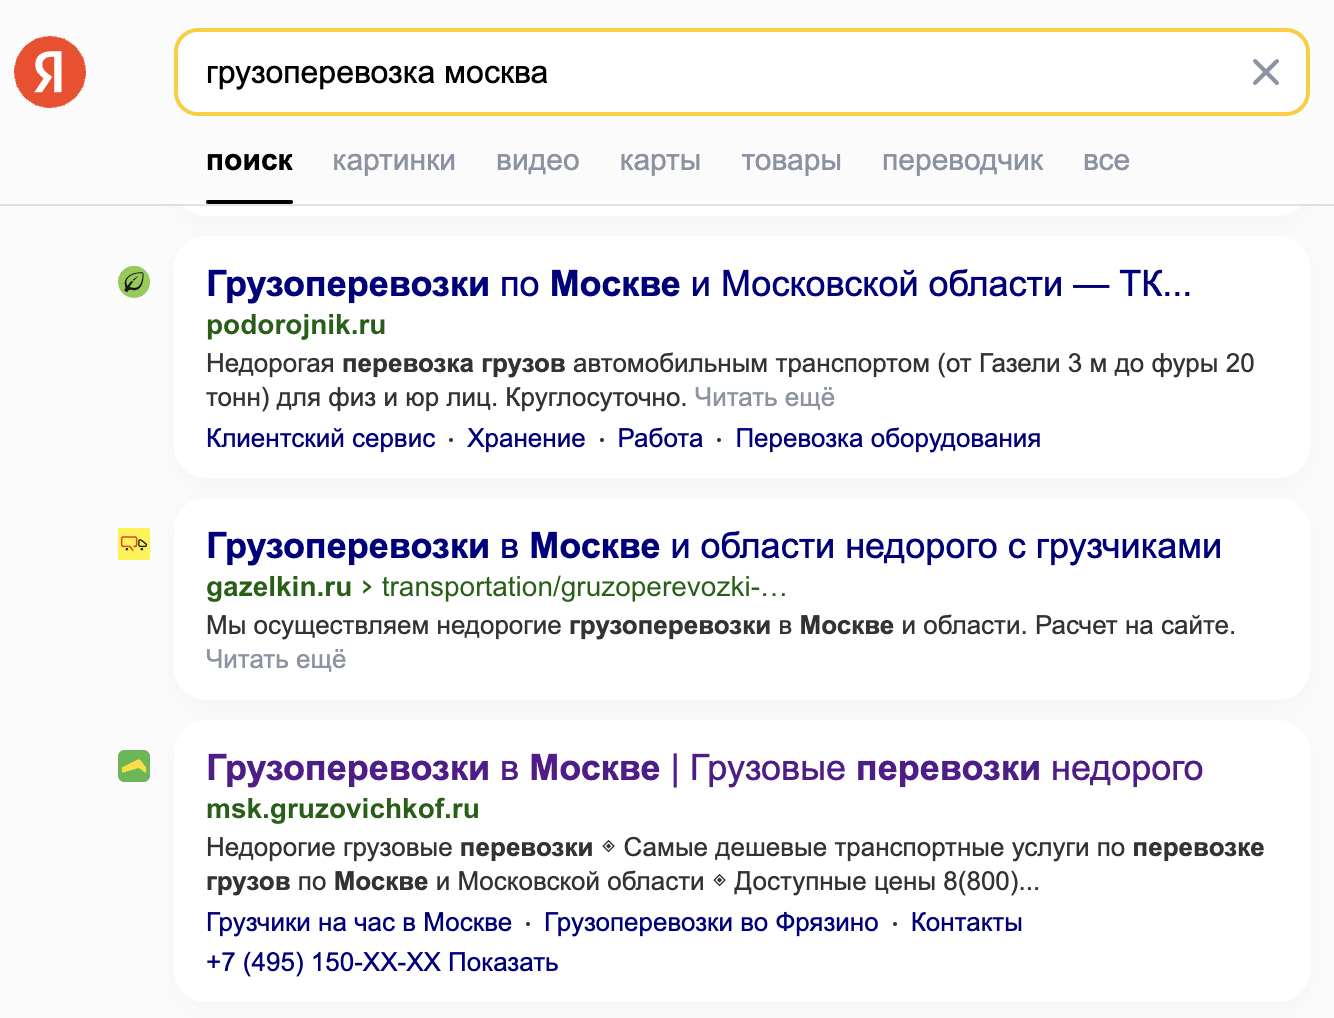Clear the search query with the X icon
The image size is (1334, 1018).
[1265, 72]
